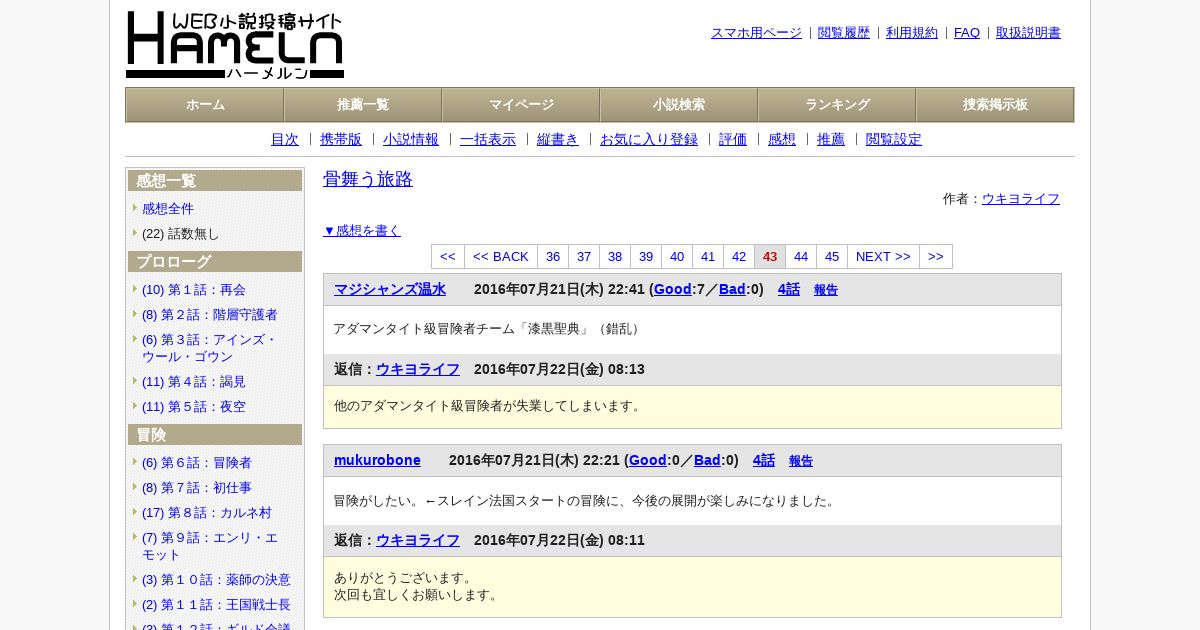Open sidebar 第１話：再会
Viewport: 1200px width, 630px height.
coord(194,289)
